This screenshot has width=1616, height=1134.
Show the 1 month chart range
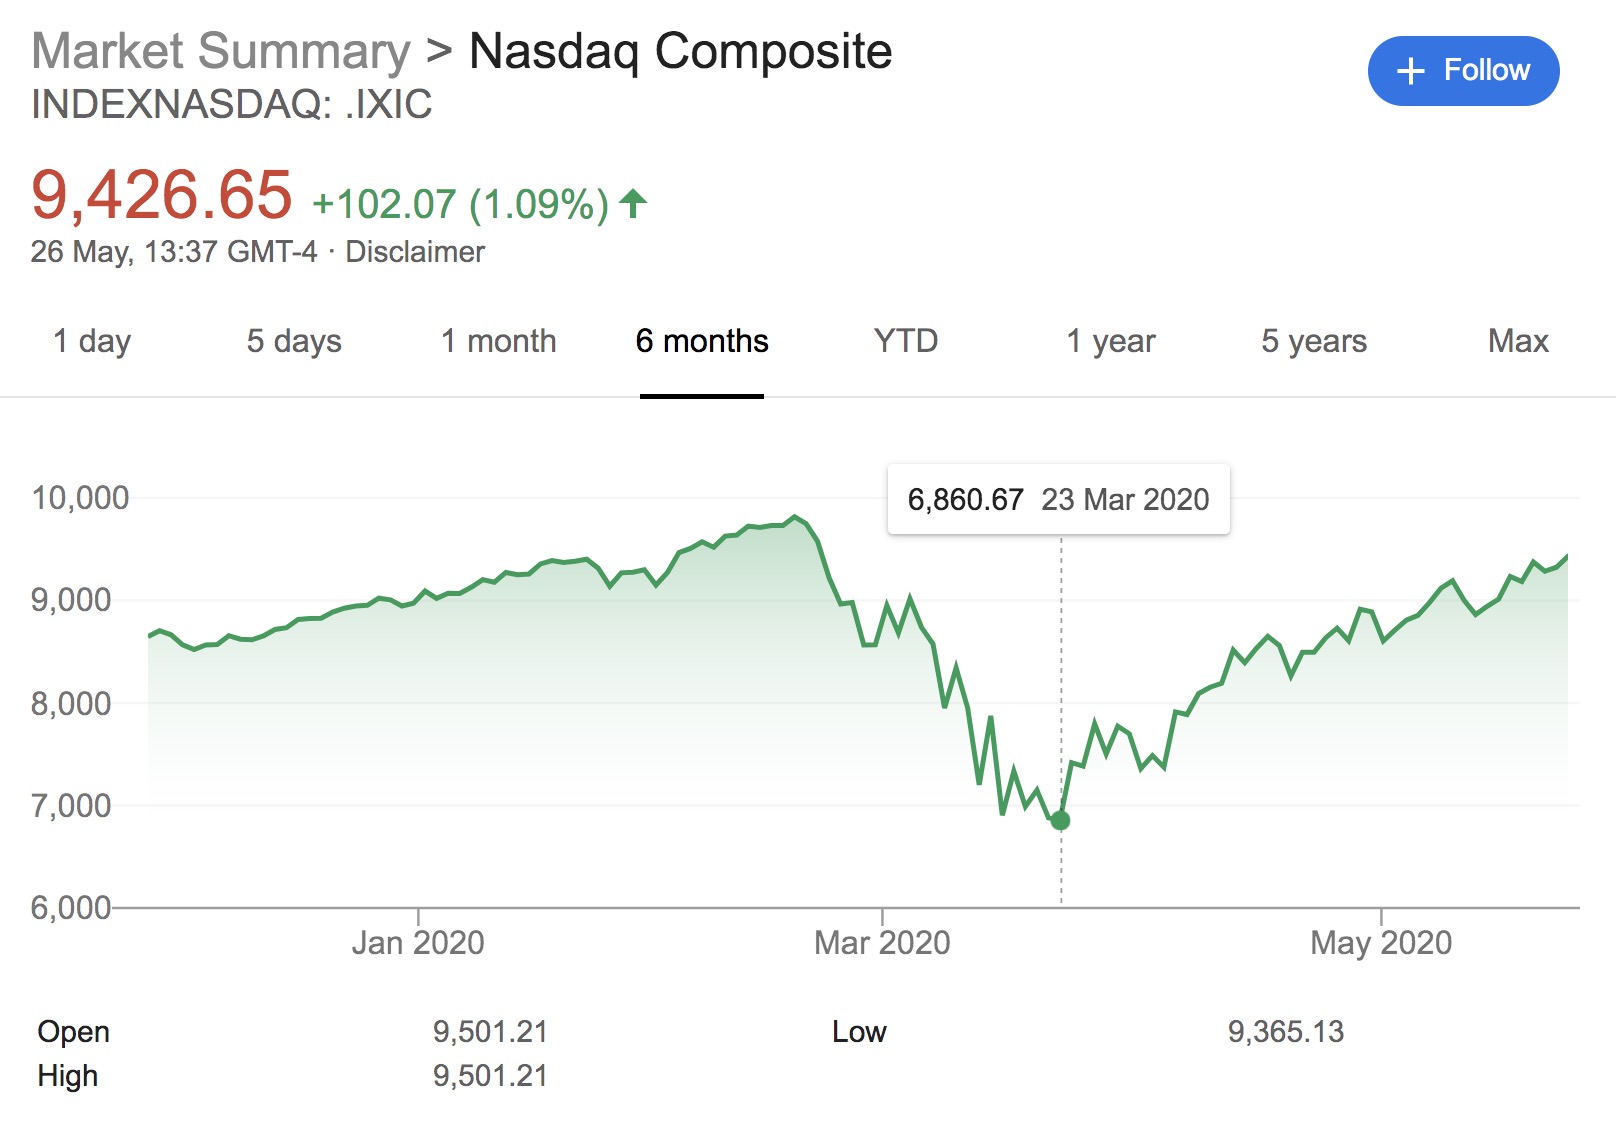click(498, 341)
